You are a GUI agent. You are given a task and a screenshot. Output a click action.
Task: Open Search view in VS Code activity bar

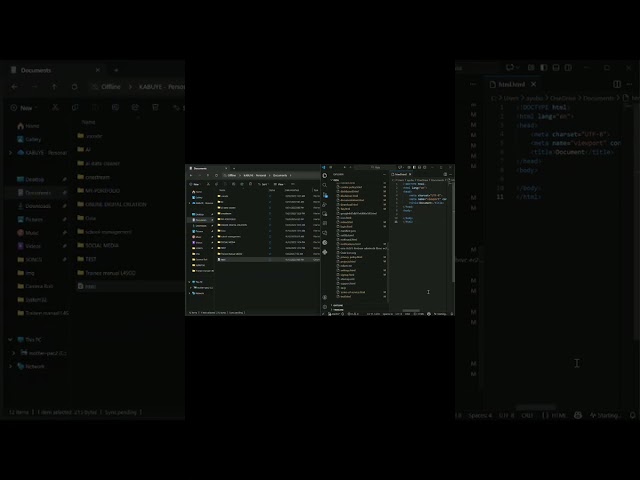pos(324,185)
